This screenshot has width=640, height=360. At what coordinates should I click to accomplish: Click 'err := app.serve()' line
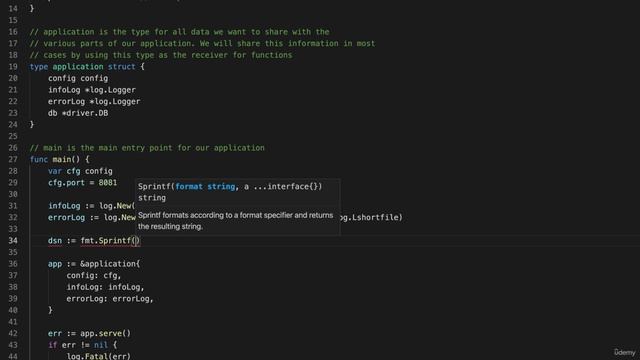click(89, 333)
